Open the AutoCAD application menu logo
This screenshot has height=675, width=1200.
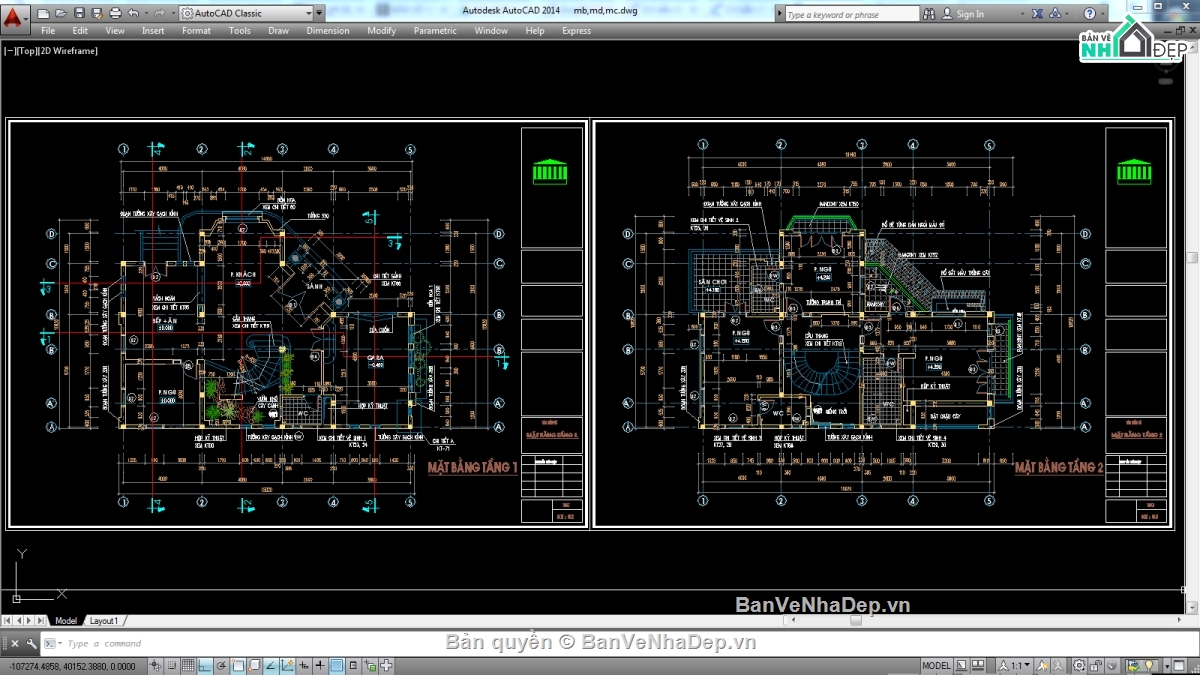[12, 14]
